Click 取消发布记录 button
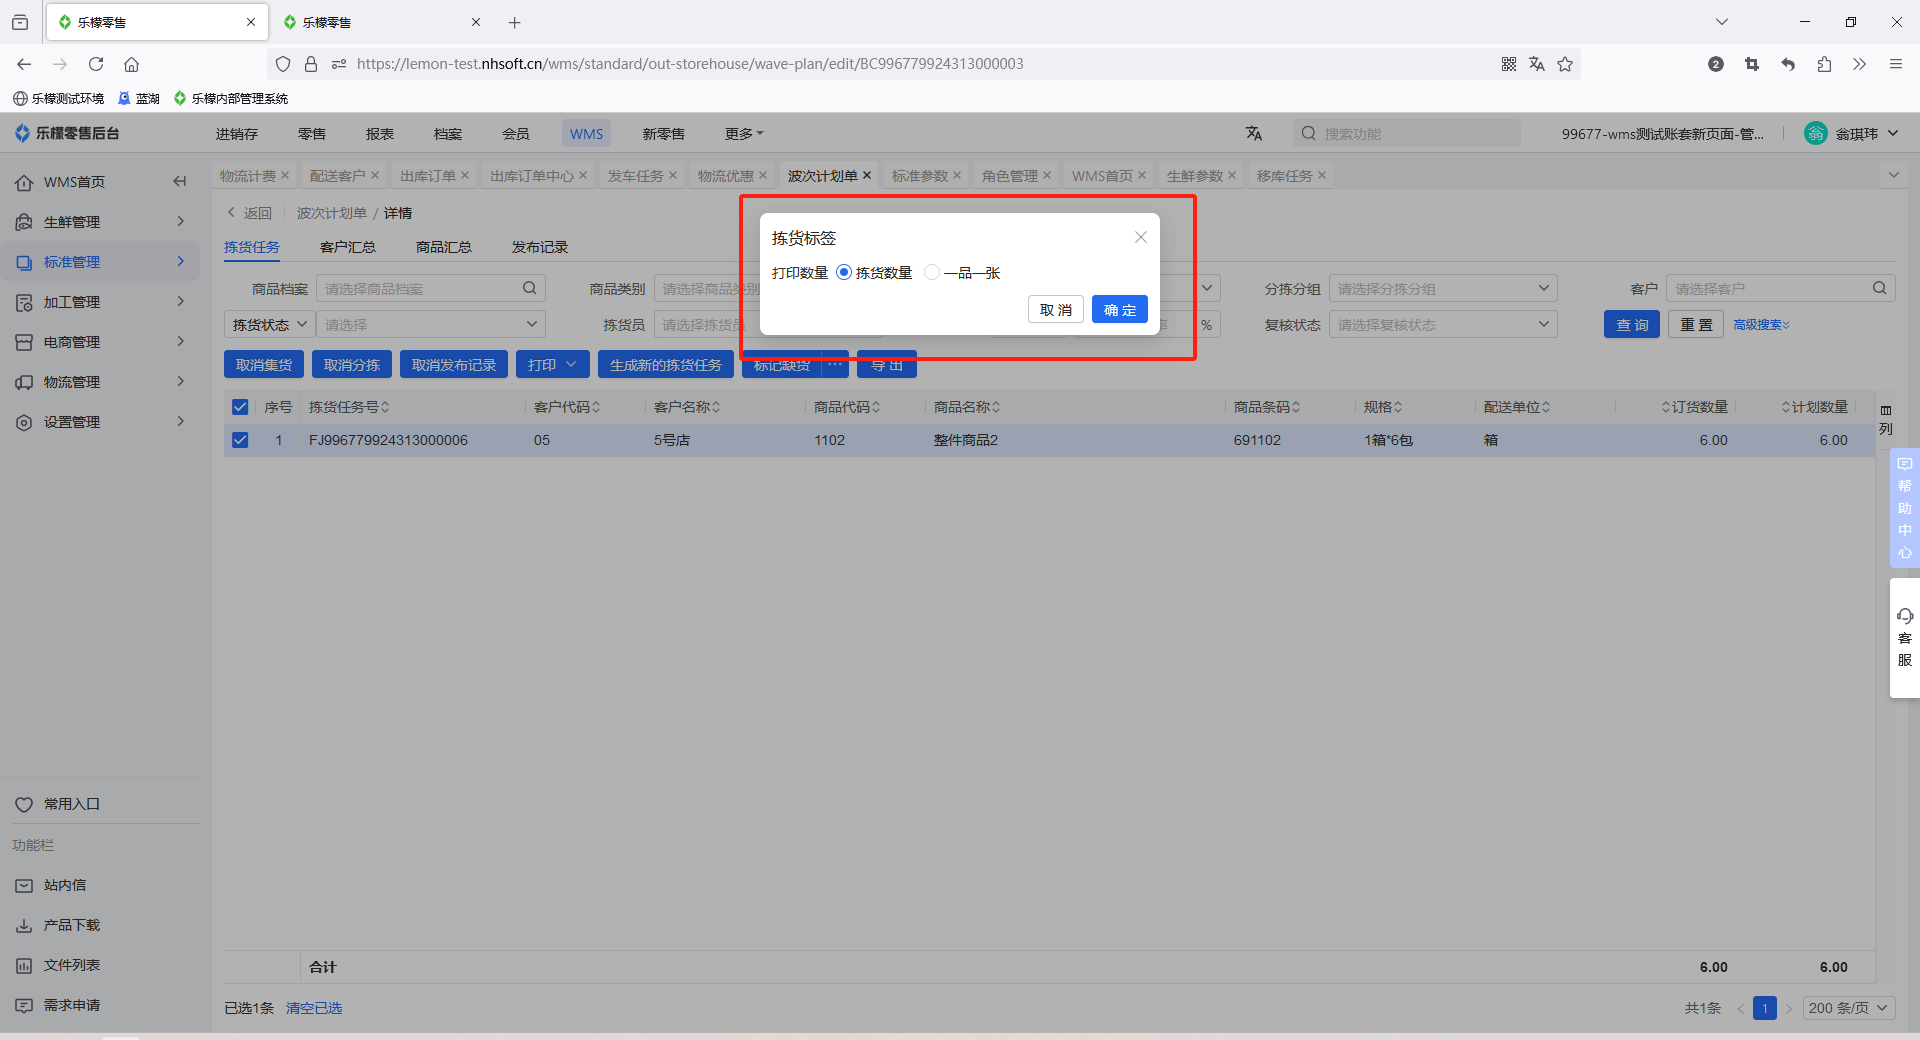This screenshot has height=1040, width=1920. [x=454, y=365]
